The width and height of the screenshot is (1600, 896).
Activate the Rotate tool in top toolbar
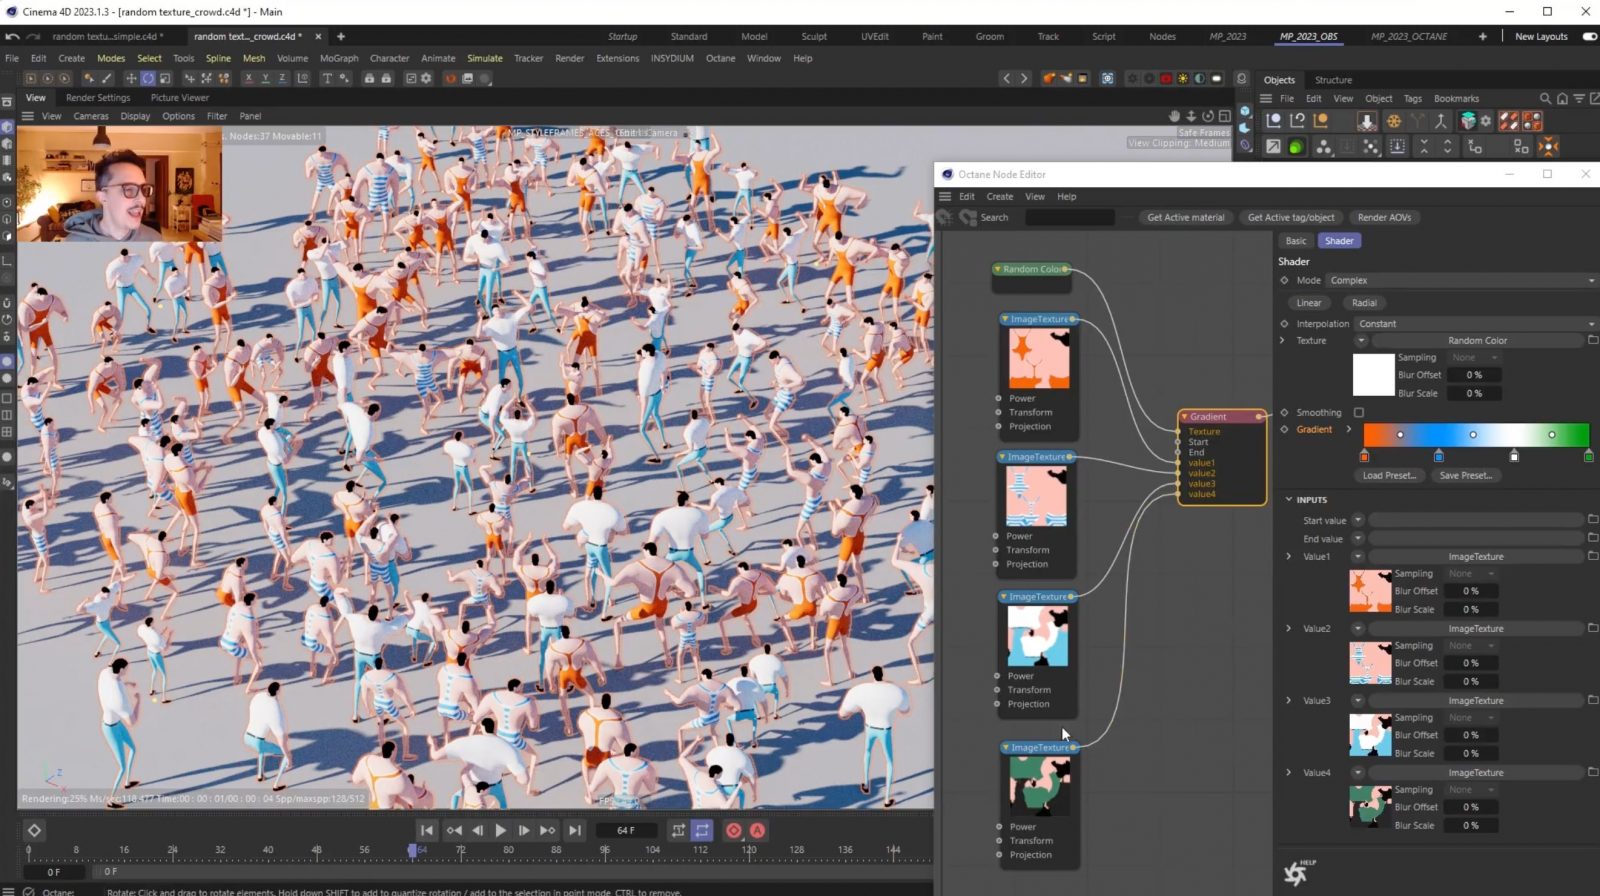coord(148,78)
